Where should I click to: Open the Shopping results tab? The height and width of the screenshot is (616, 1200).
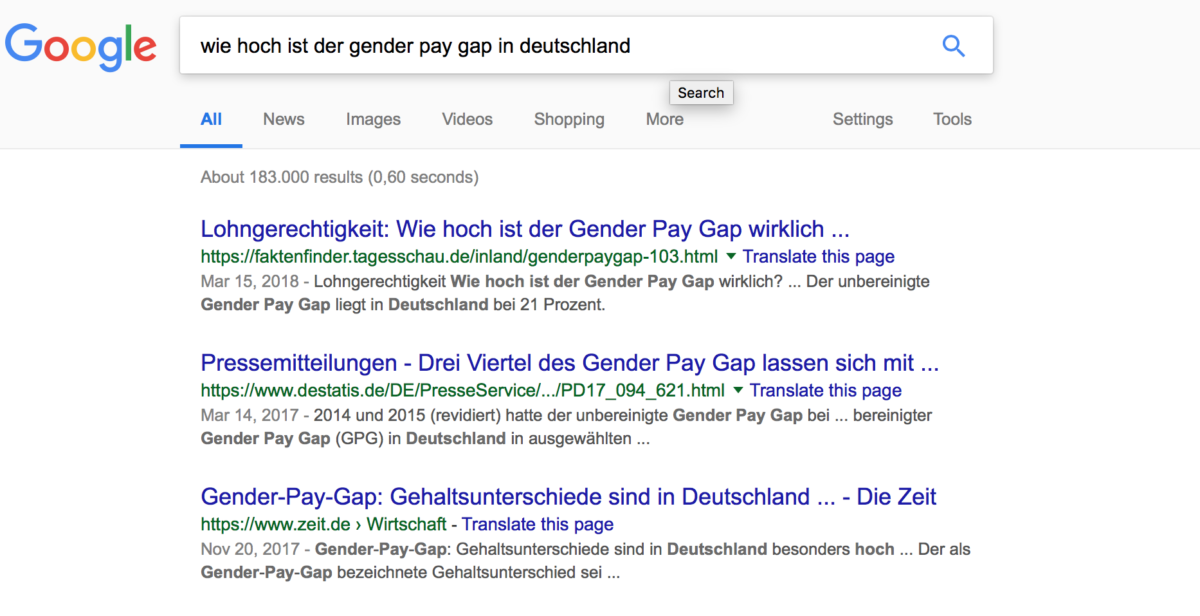pyautogui.click(x=569, y=119)
